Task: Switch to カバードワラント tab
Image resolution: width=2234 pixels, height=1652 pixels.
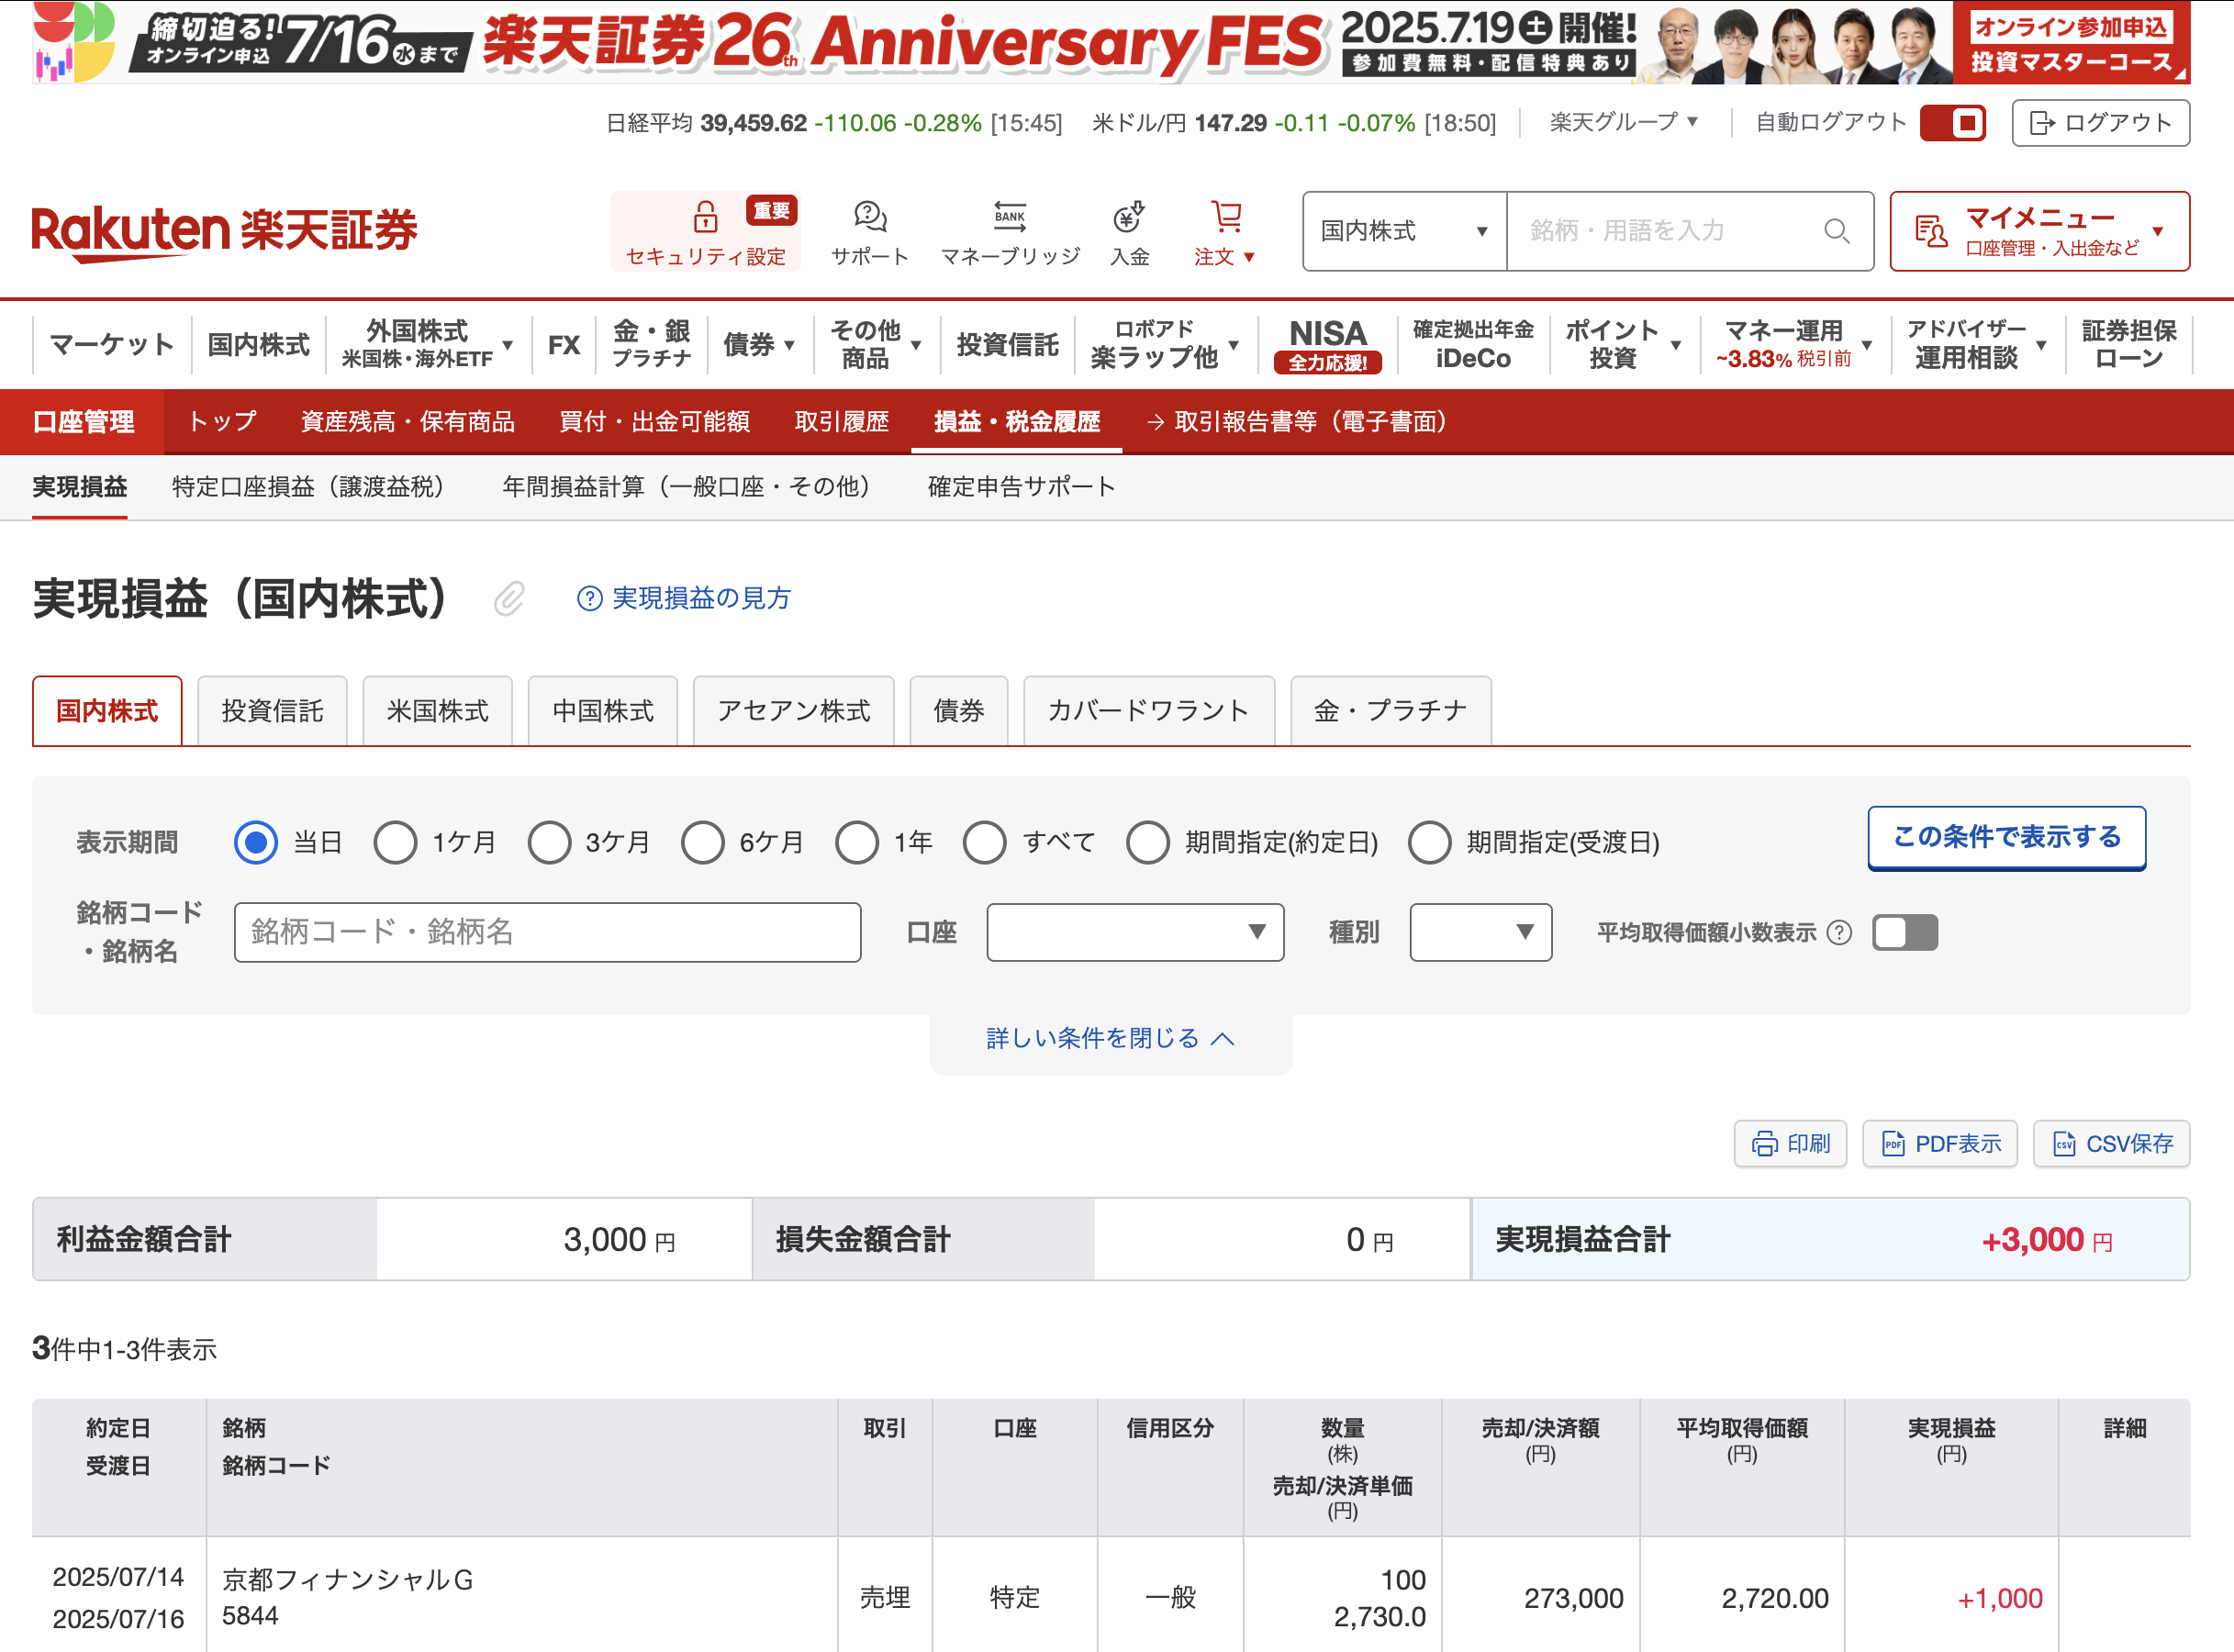Action: pyautogui.click(x=1148, y=711)
